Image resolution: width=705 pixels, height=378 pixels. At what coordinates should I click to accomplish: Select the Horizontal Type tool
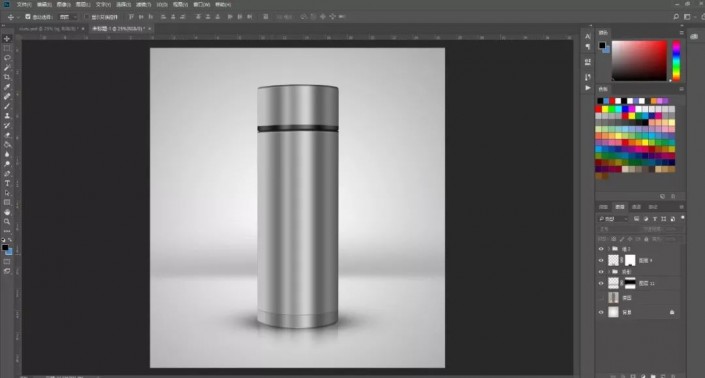coord(7,183)
